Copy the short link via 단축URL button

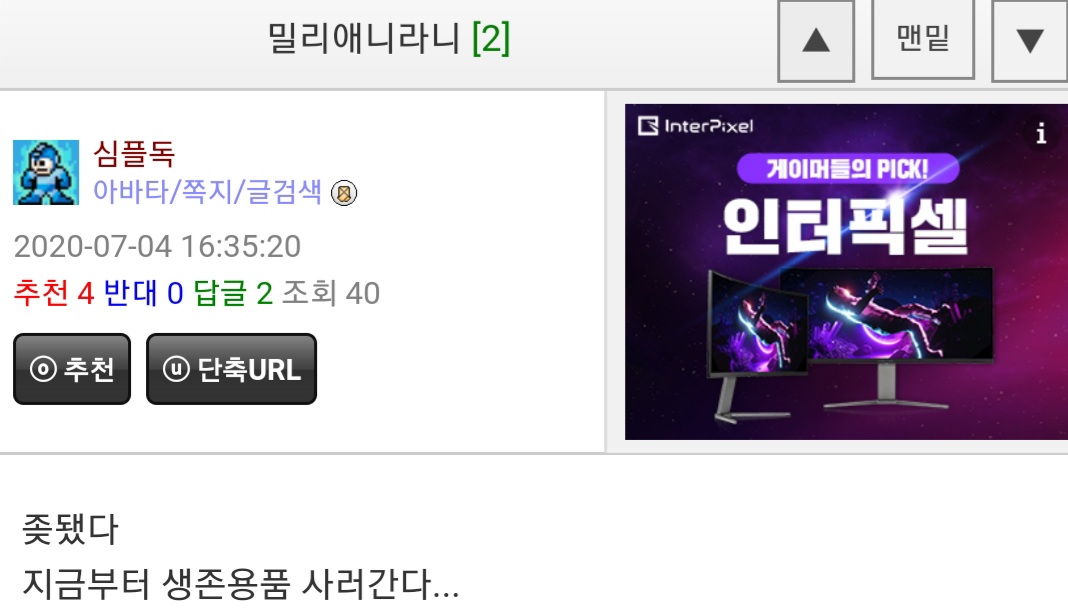point(232,369)
